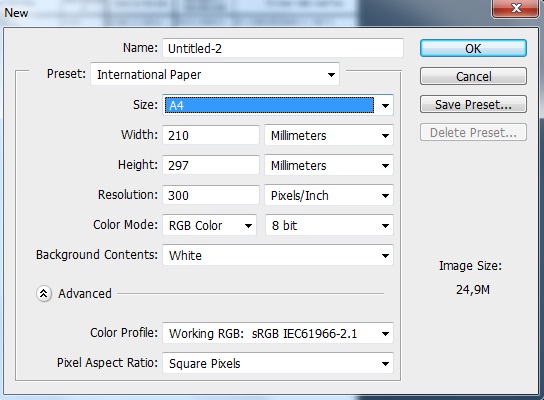544x400 pixels.
Task: Click the Width value field 210
Action: (211, 135)
